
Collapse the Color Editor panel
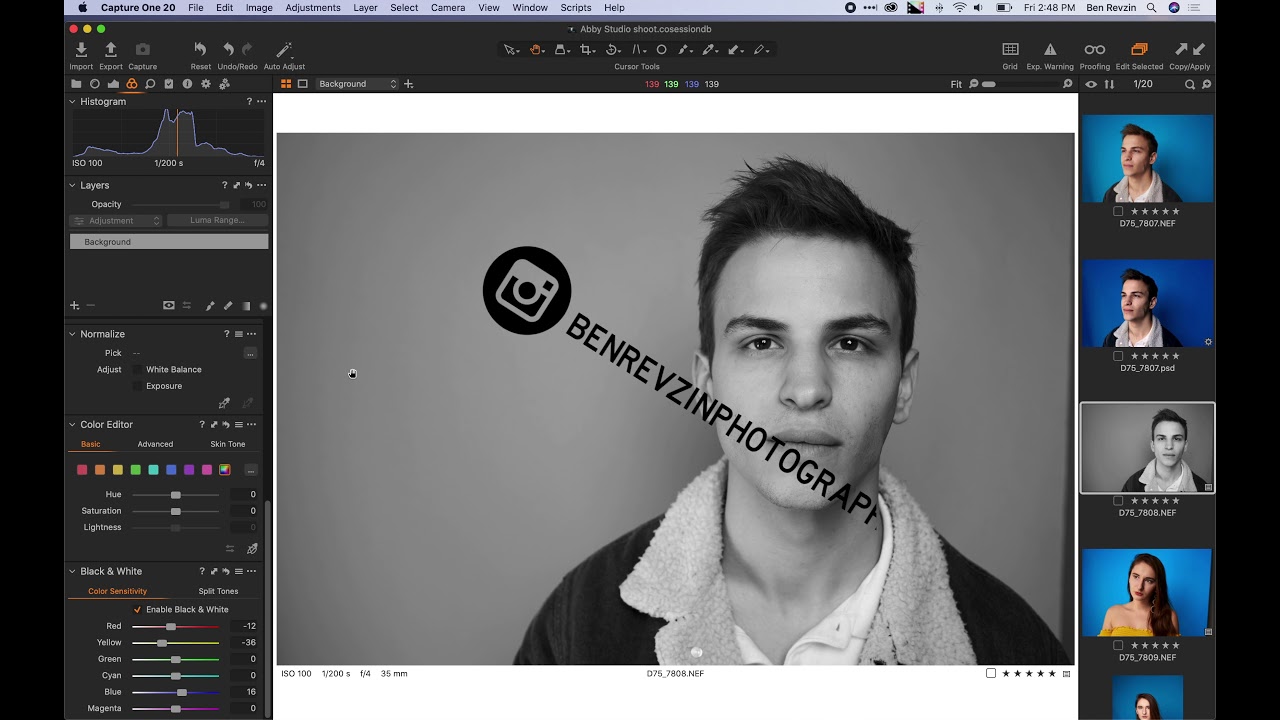[x=72, y=424]
